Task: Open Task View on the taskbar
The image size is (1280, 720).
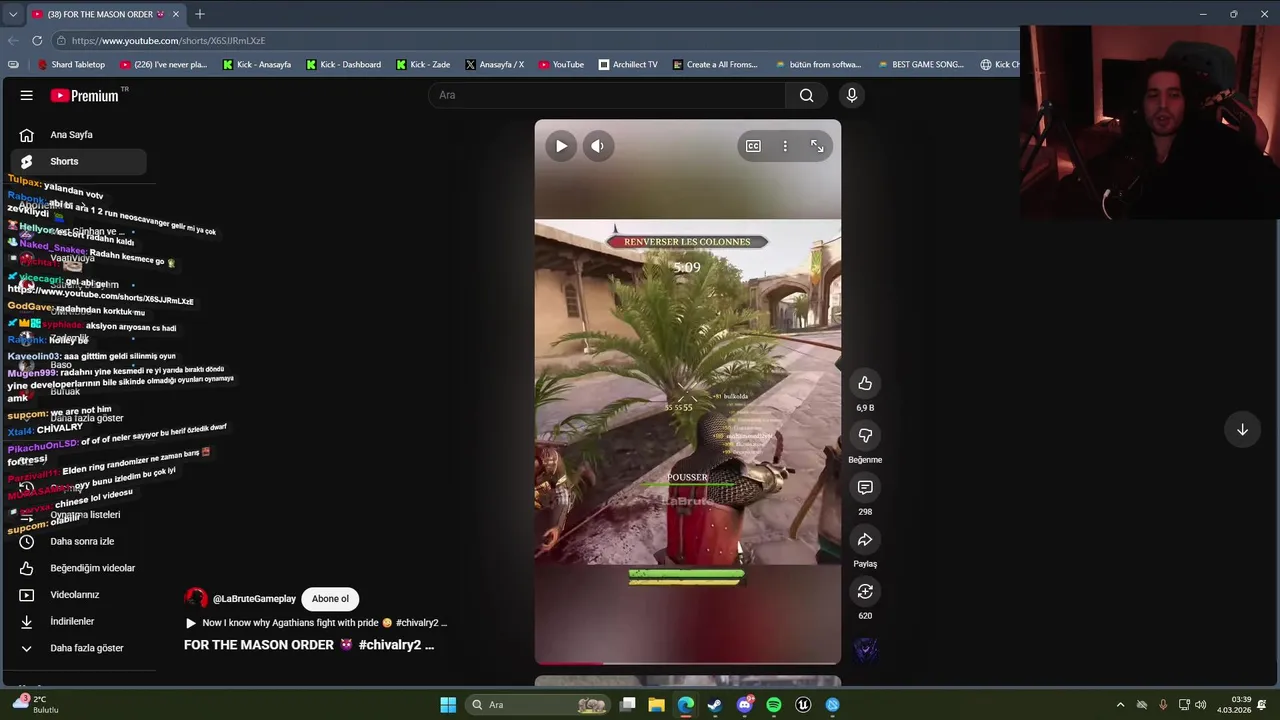Action: [627, 705]
